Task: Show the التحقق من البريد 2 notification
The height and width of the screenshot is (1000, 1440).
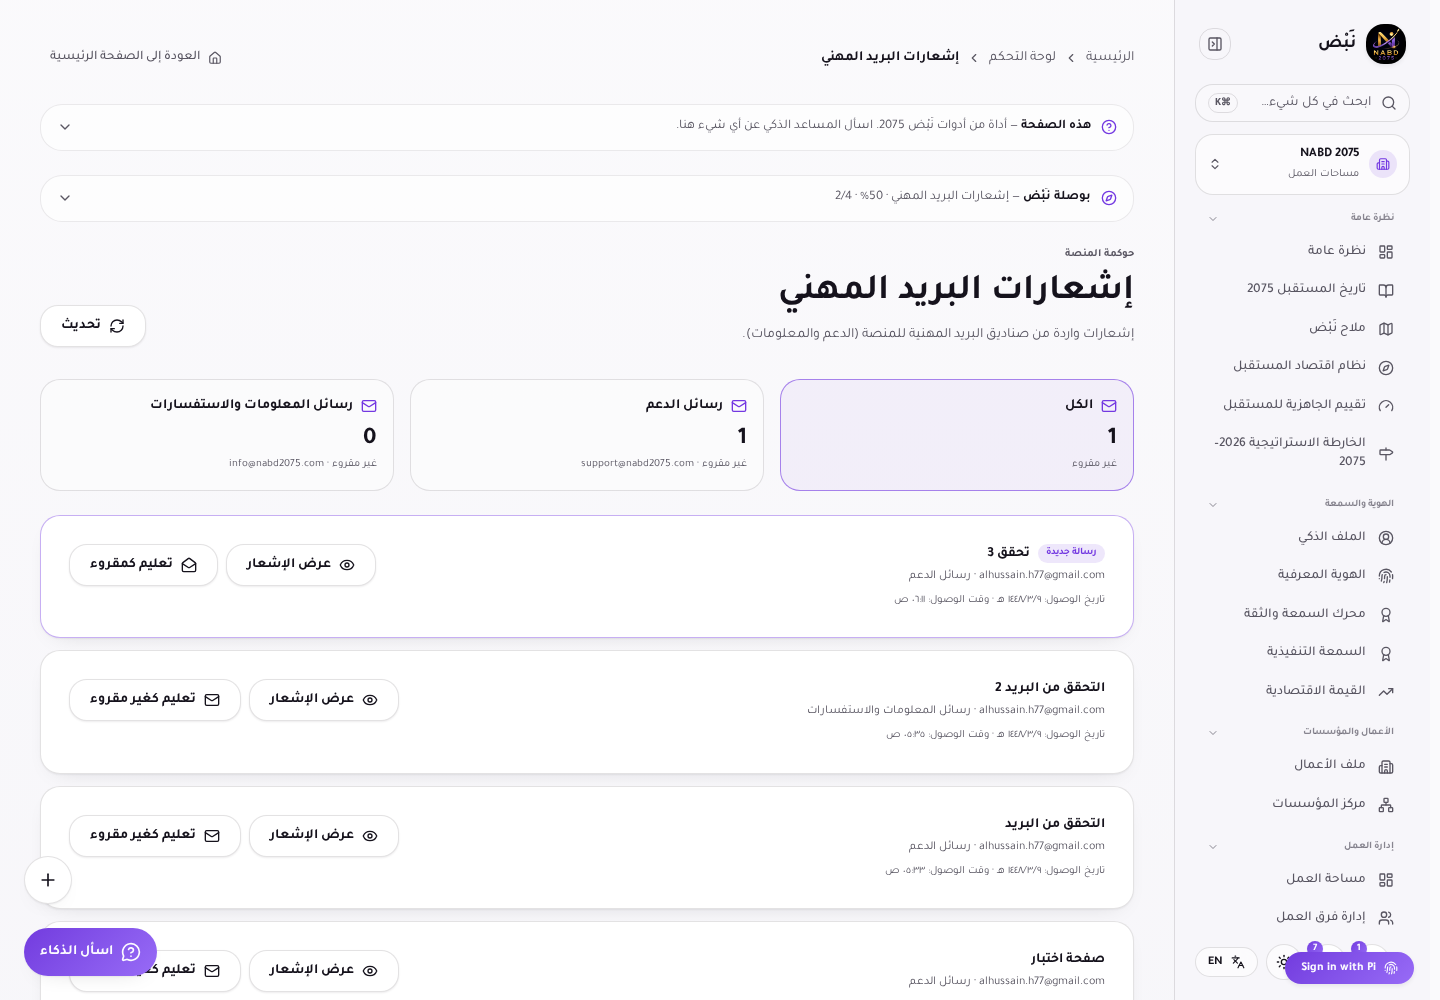Action: click(324, 700)
